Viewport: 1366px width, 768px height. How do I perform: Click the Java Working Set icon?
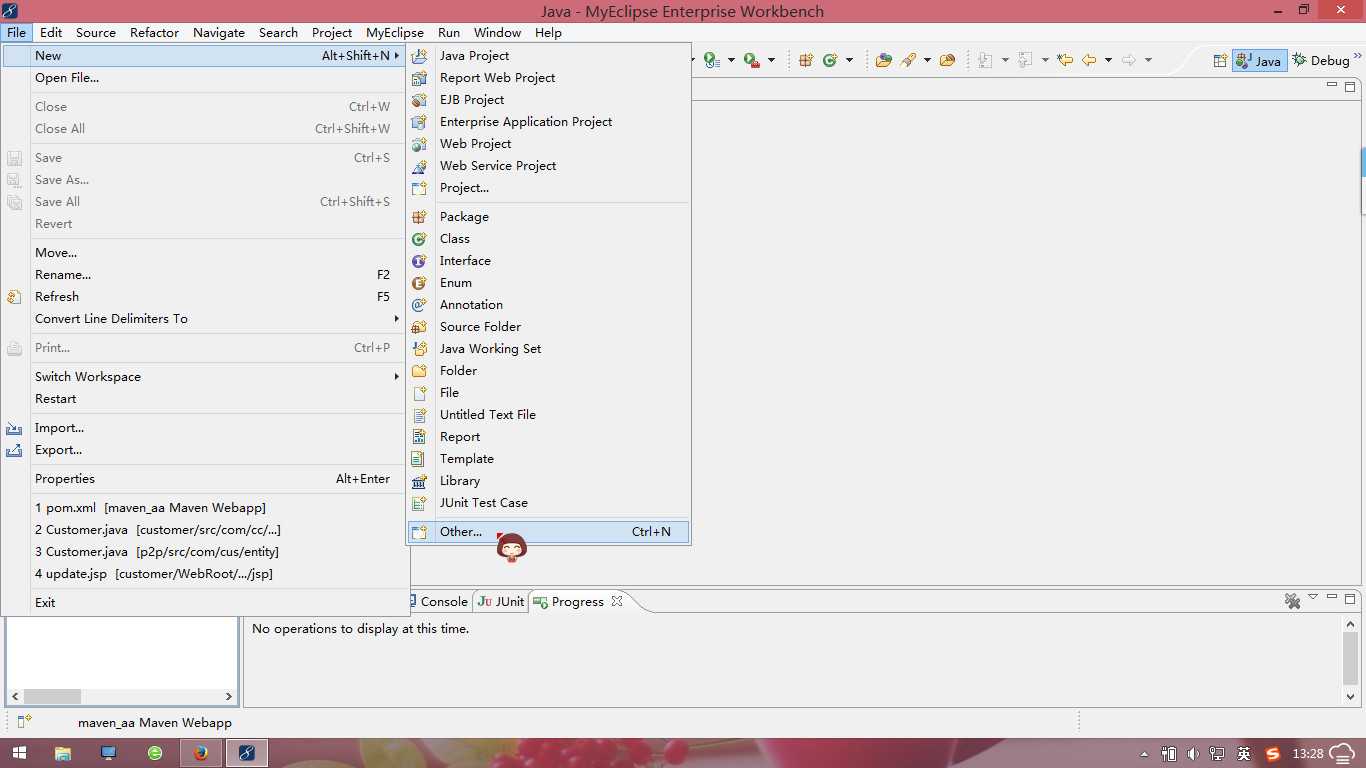coord(420,349)
